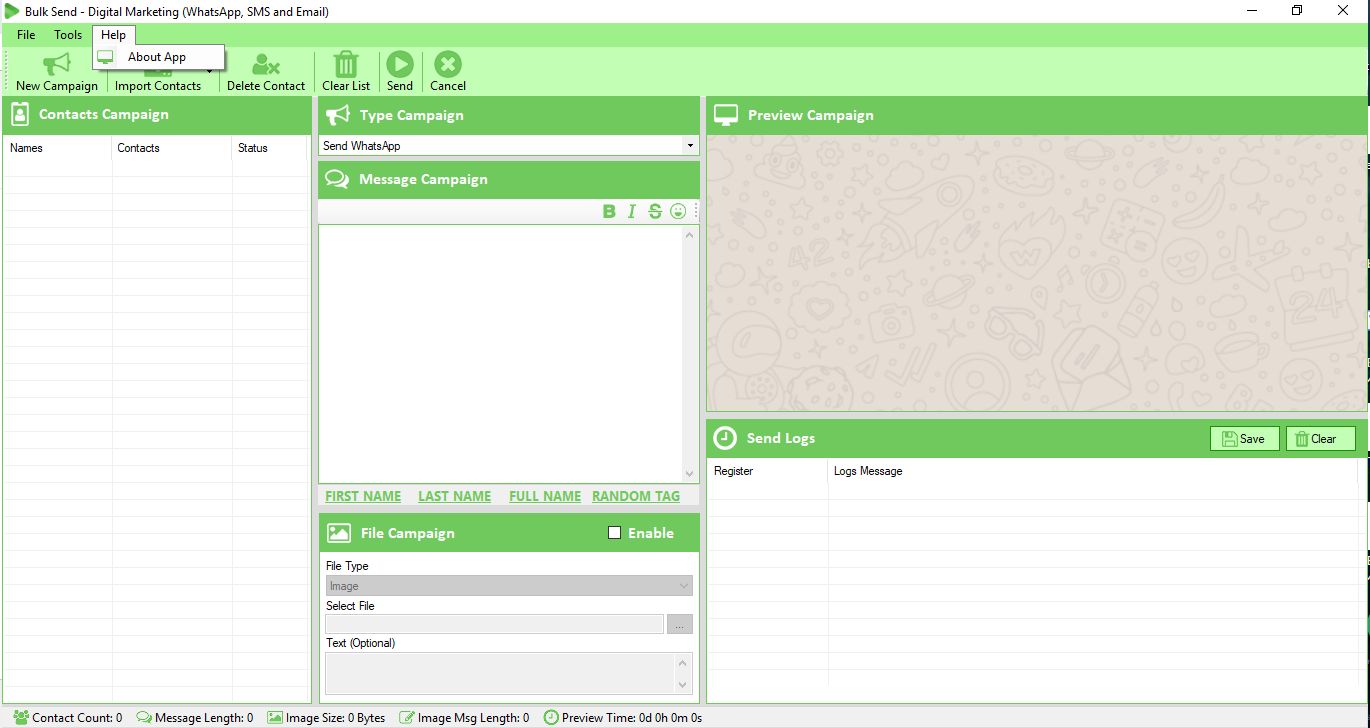Hit the Send play icon in toolbar
Screen dimensions: 1370x728
click(400, 72)
